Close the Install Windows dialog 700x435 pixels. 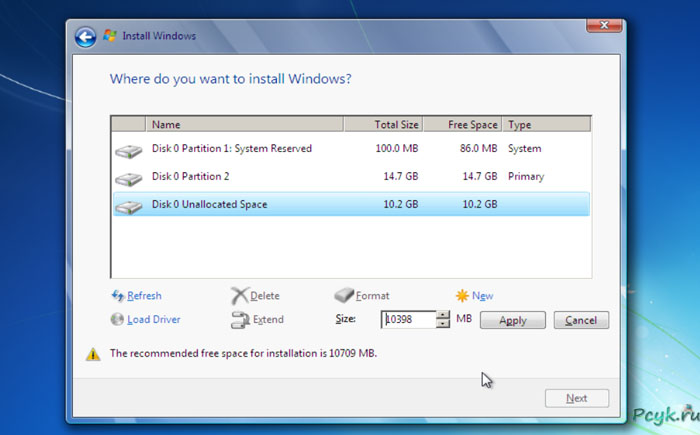pyautogui.click(x=598, y=24)
